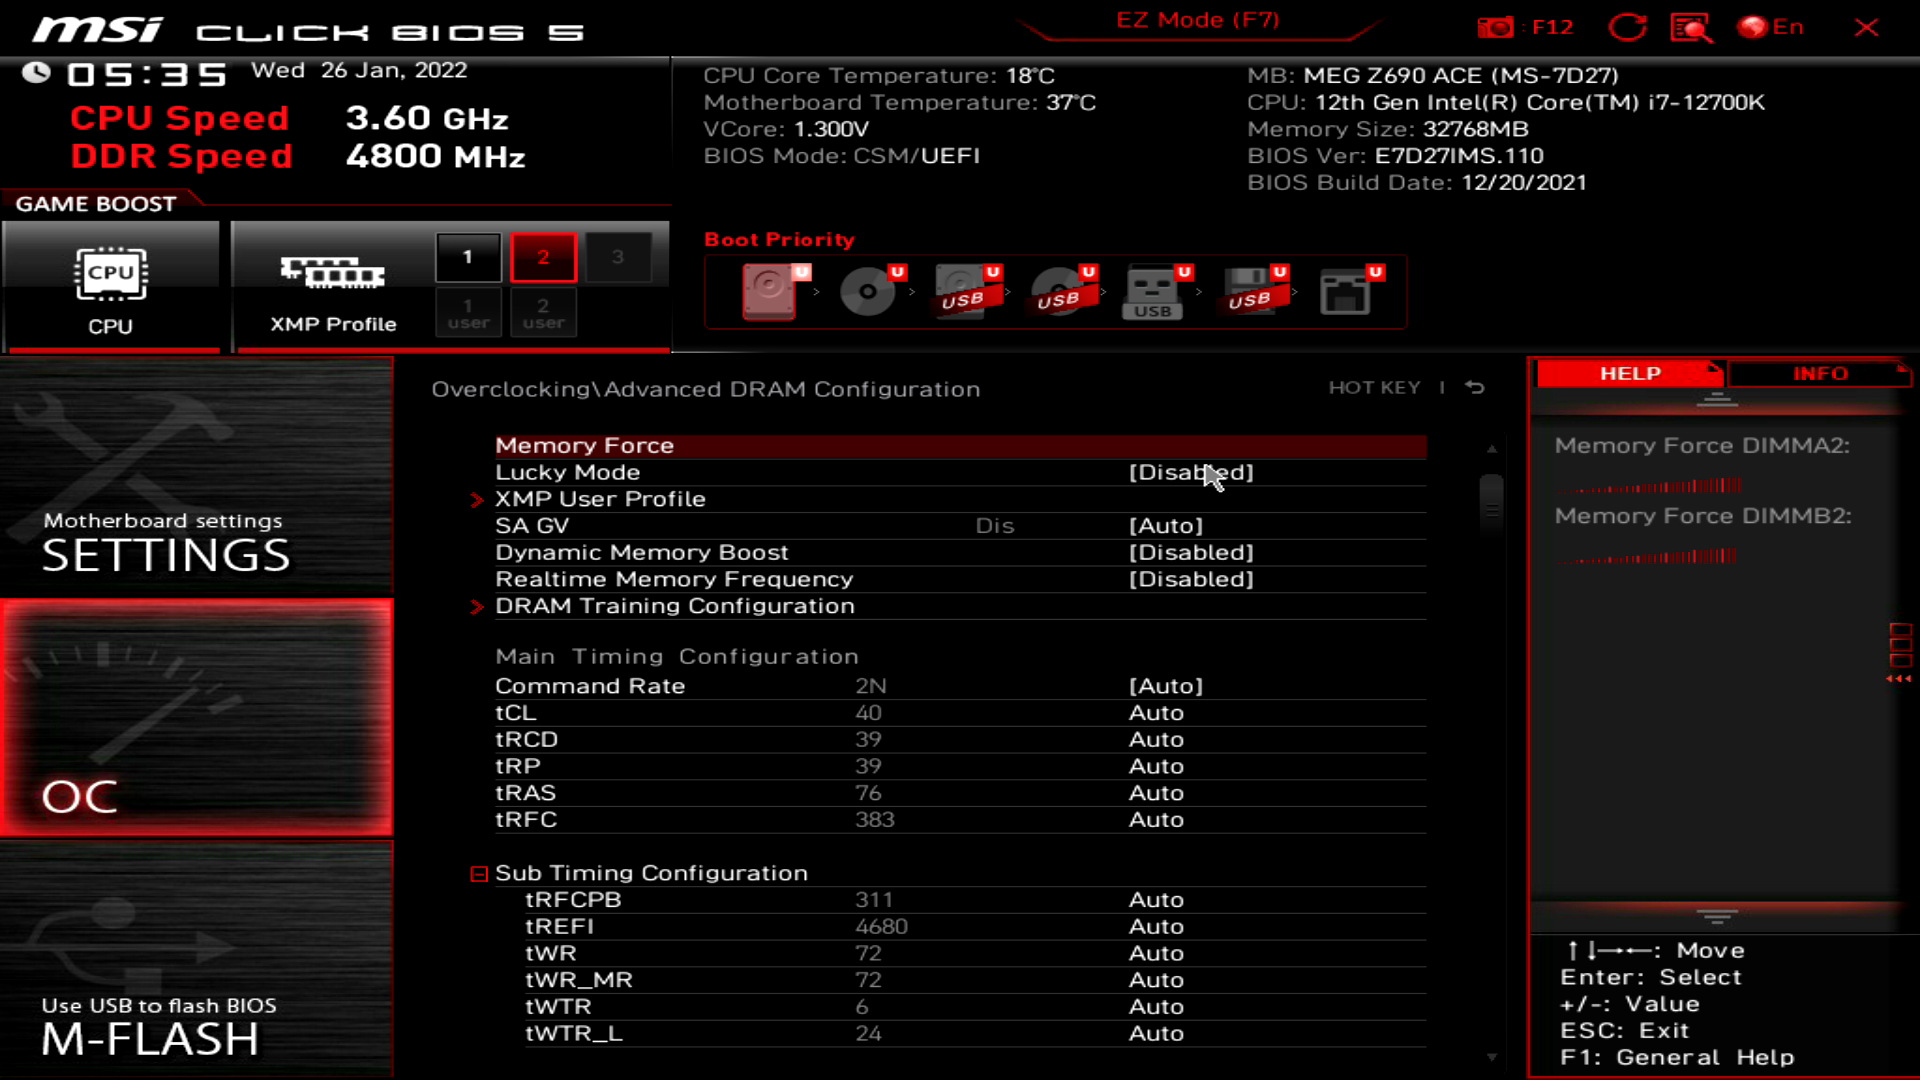Expand DRAM Training Configuration section
Screen dimensions: 1920x1080
tap(477, 605)
